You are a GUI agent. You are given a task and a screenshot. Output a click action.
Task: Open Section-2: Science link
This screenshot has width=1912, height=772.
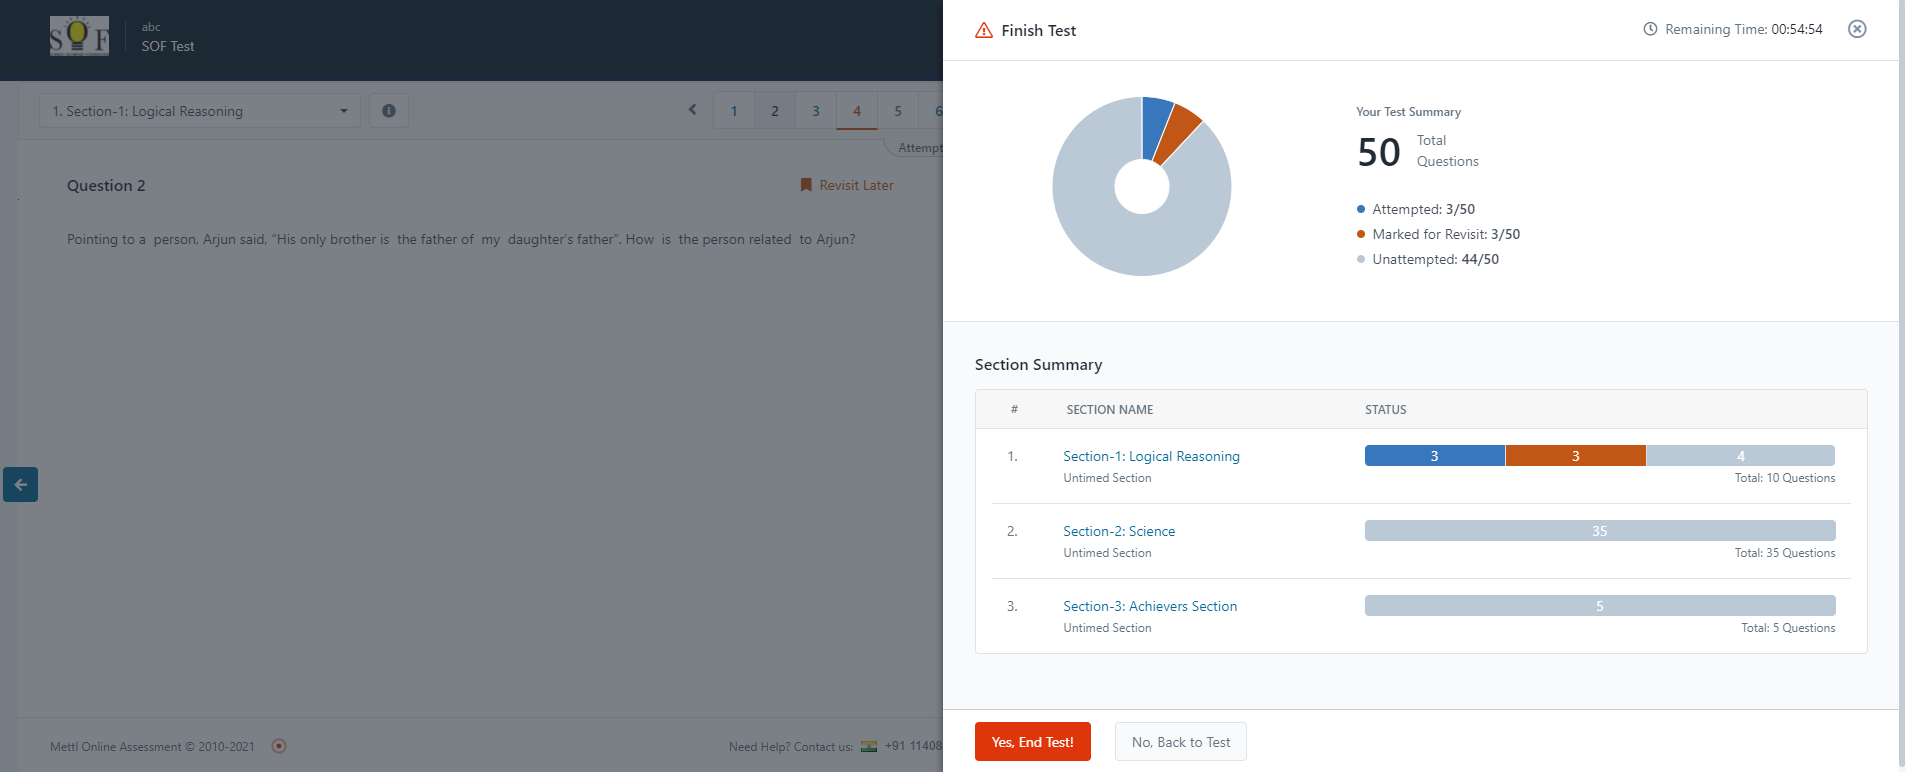[1119, 531]
